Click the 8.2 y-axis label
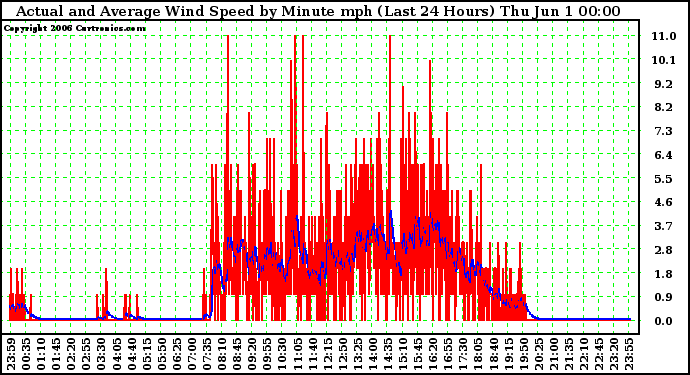The width and height of the screenshot is (690, 375). pos(664,107)
